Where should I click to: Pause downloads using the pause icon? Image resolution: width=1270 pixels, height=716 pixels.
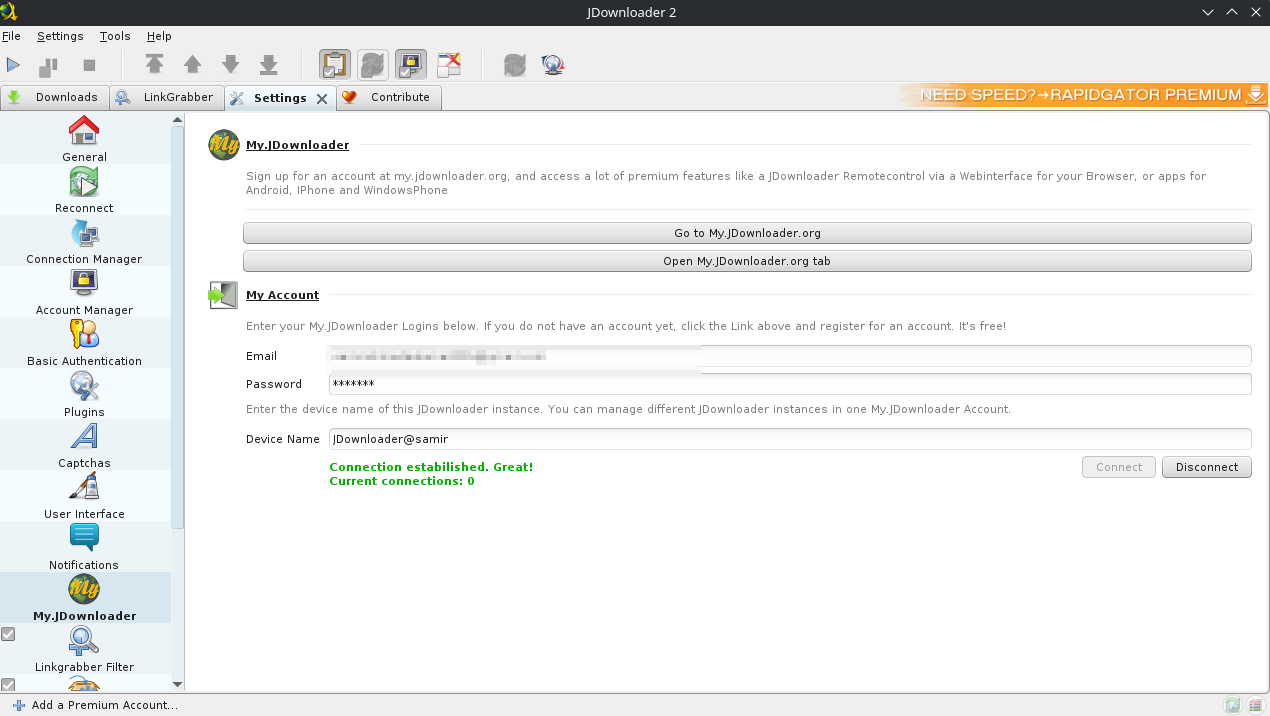coord(48,66)
